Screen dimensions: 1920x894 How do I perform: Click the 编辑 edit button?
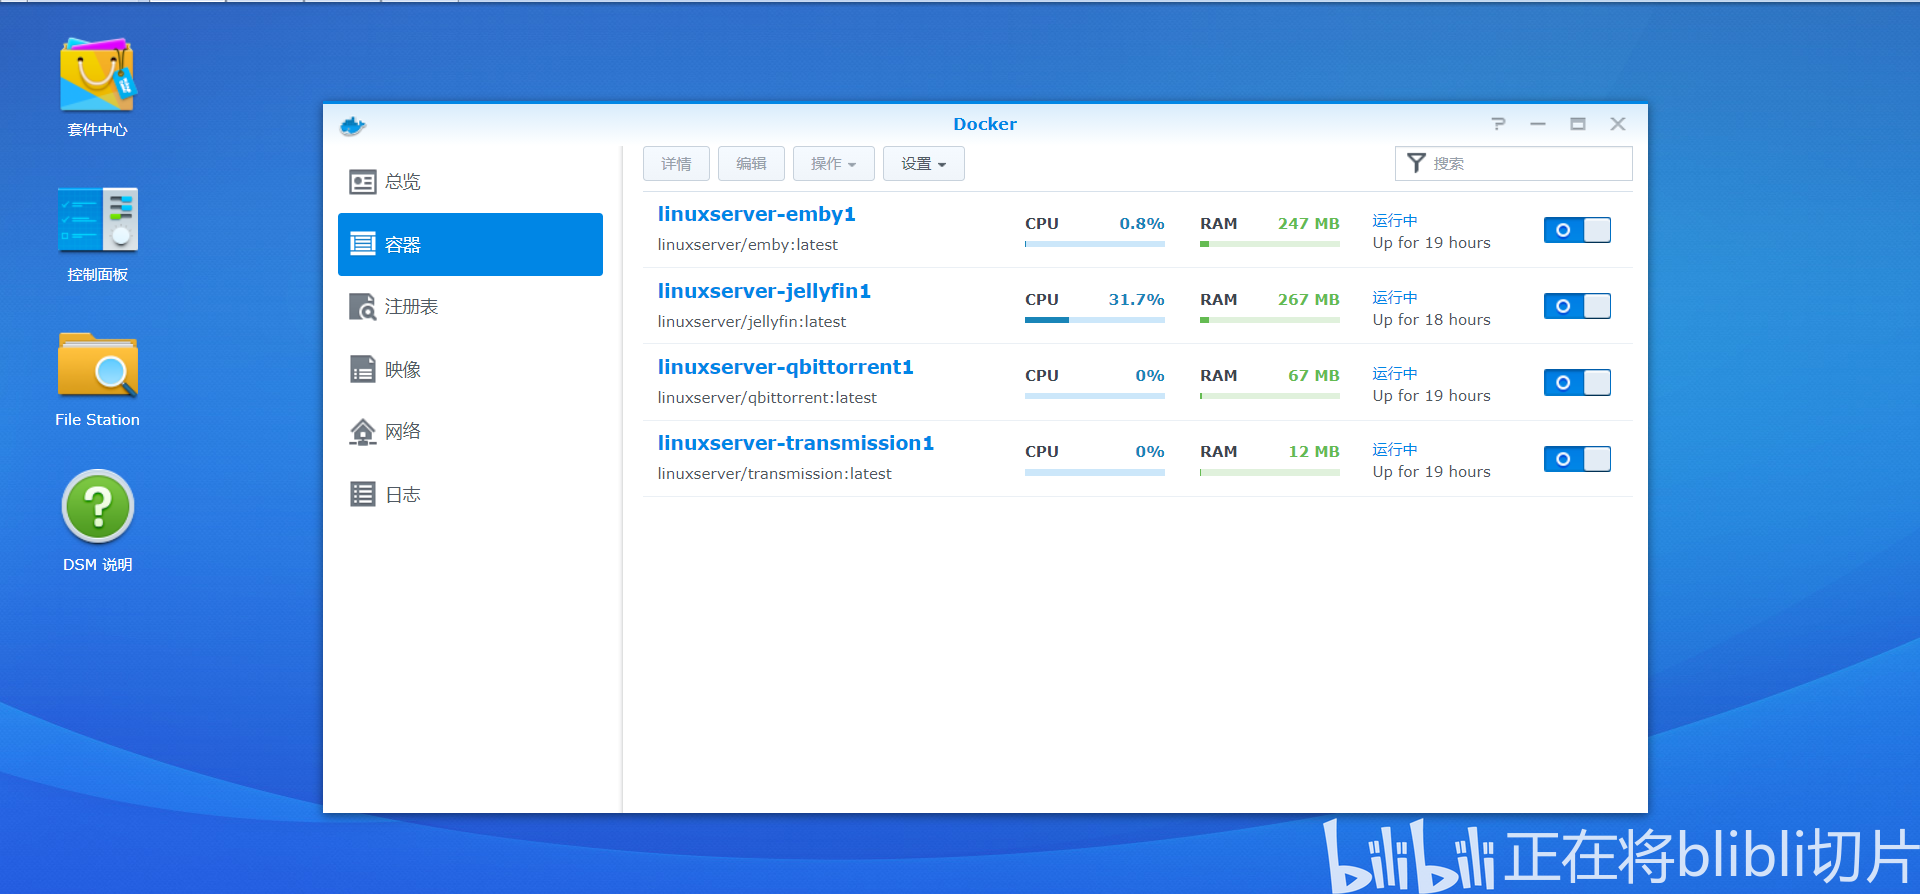click(751, 164)
